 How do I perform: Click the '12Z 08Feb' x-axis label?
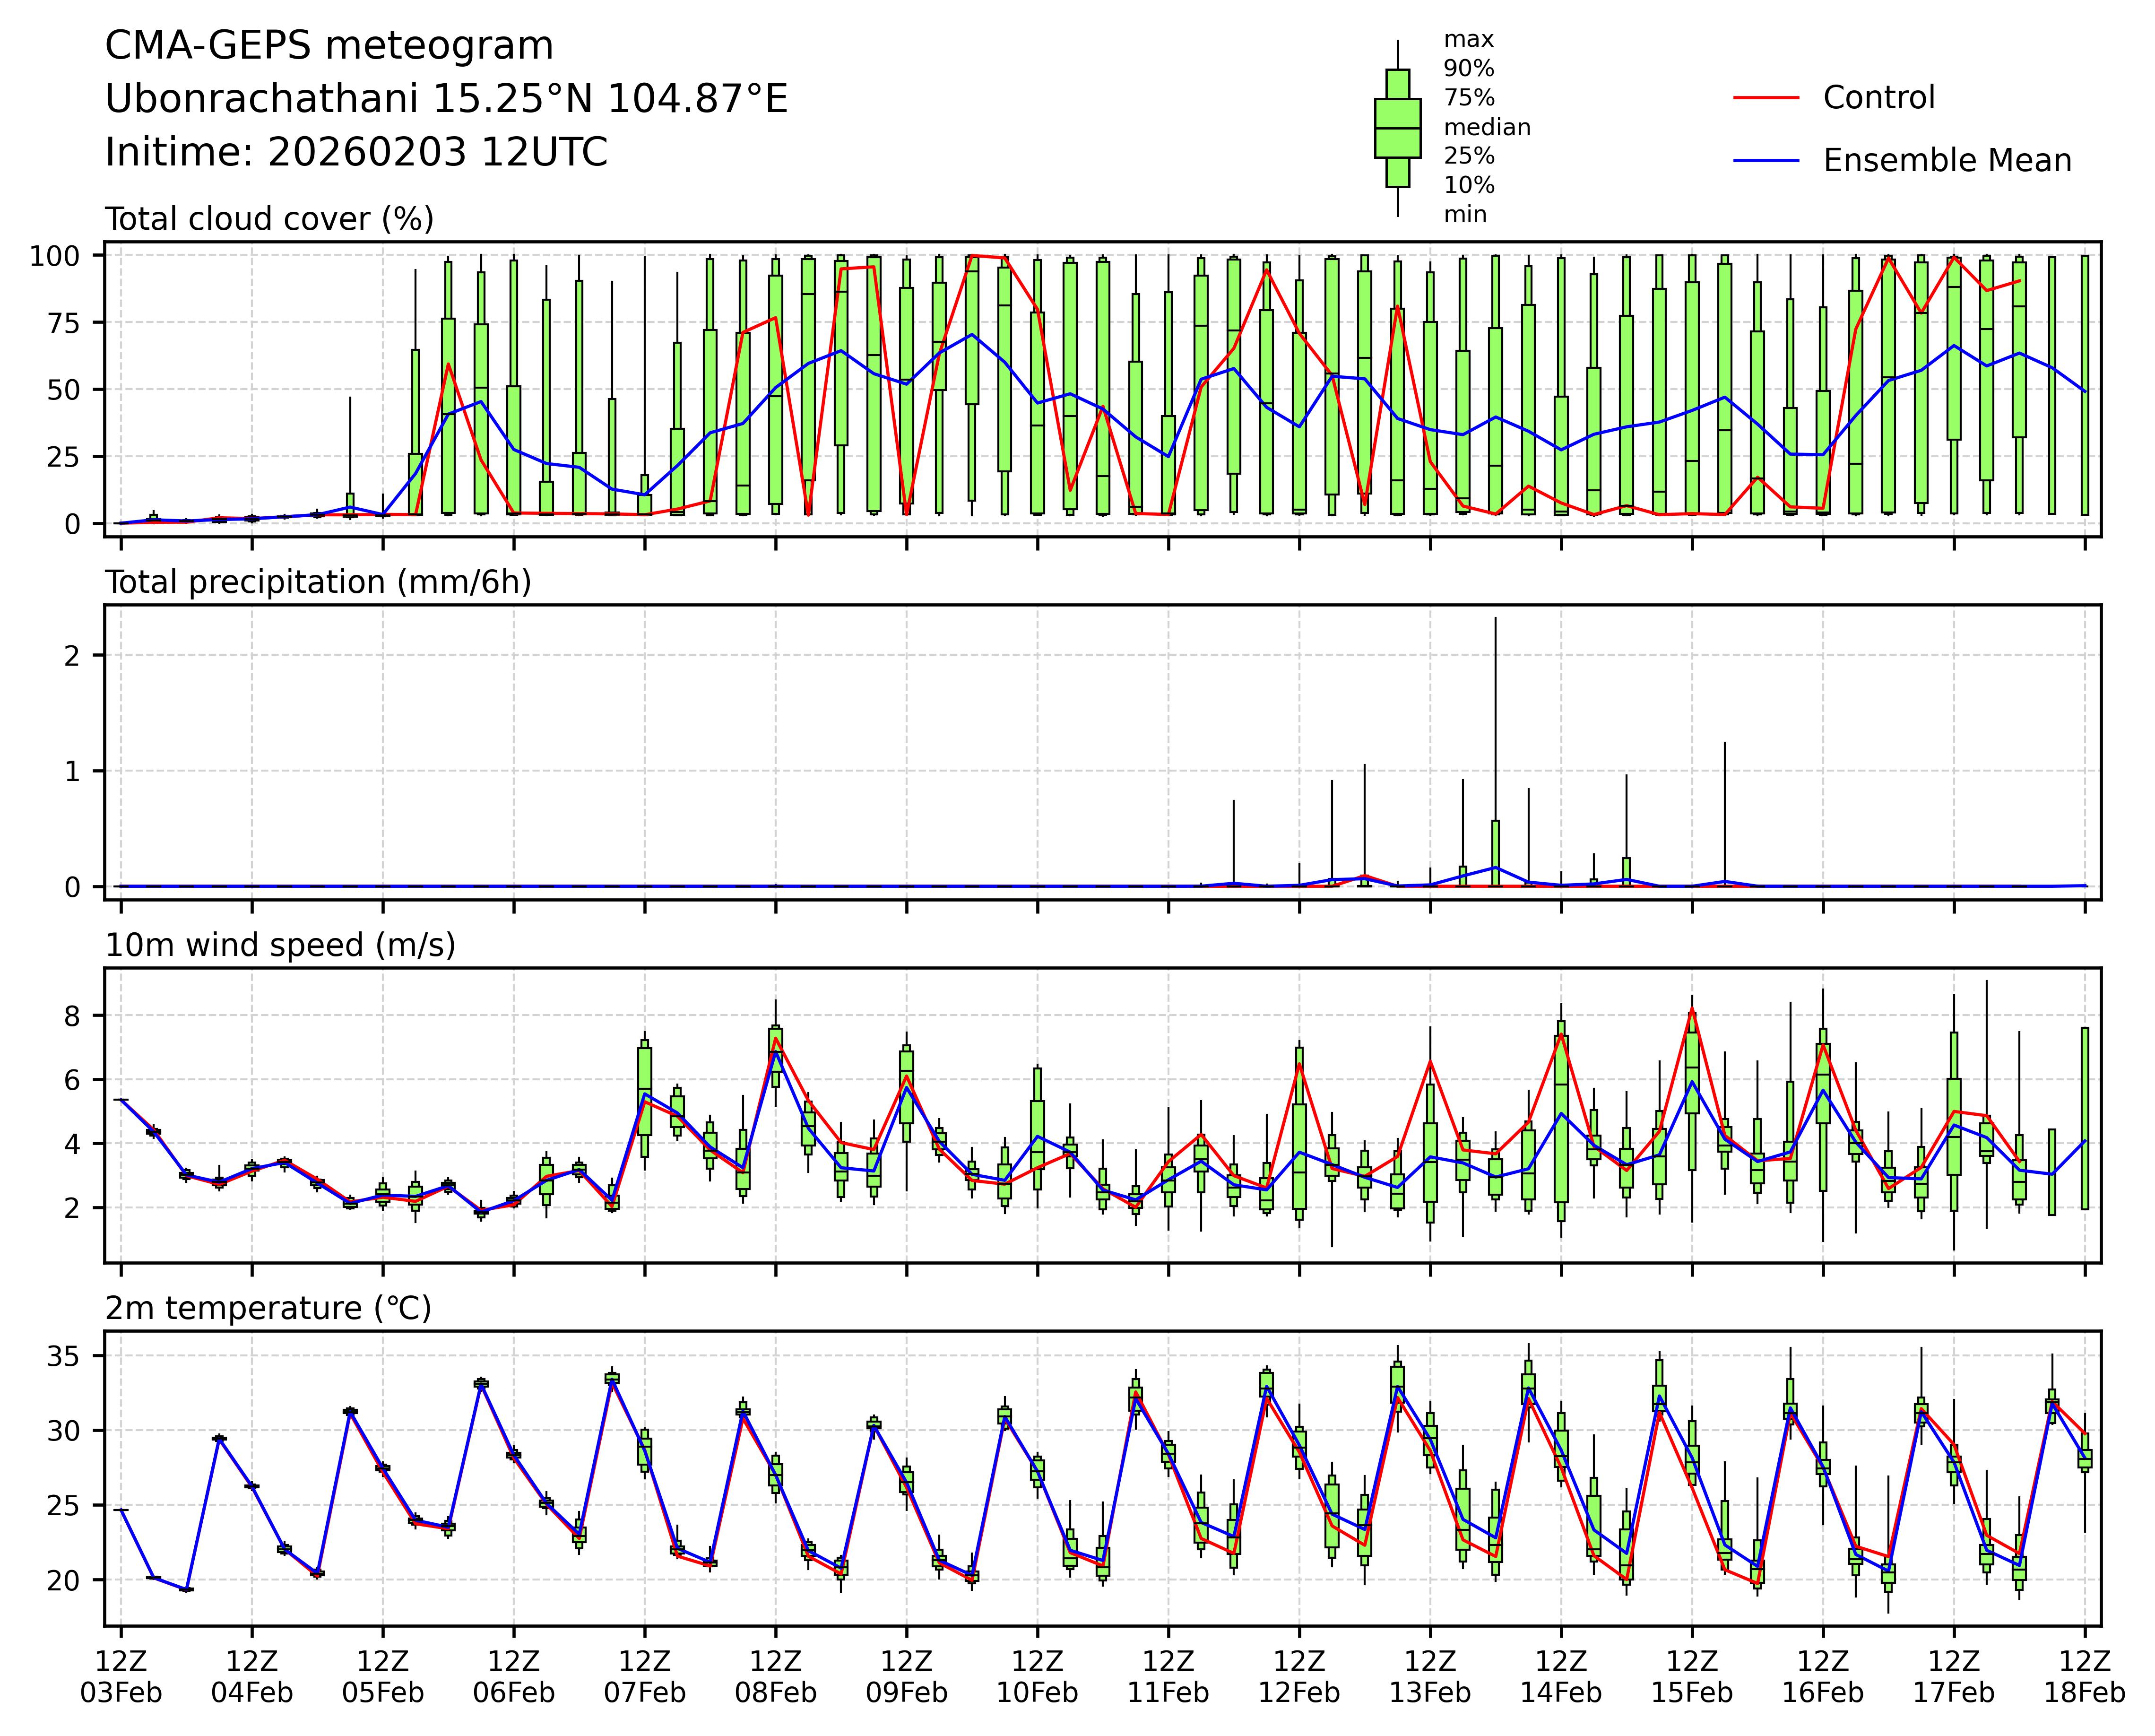click(775, 1677)
